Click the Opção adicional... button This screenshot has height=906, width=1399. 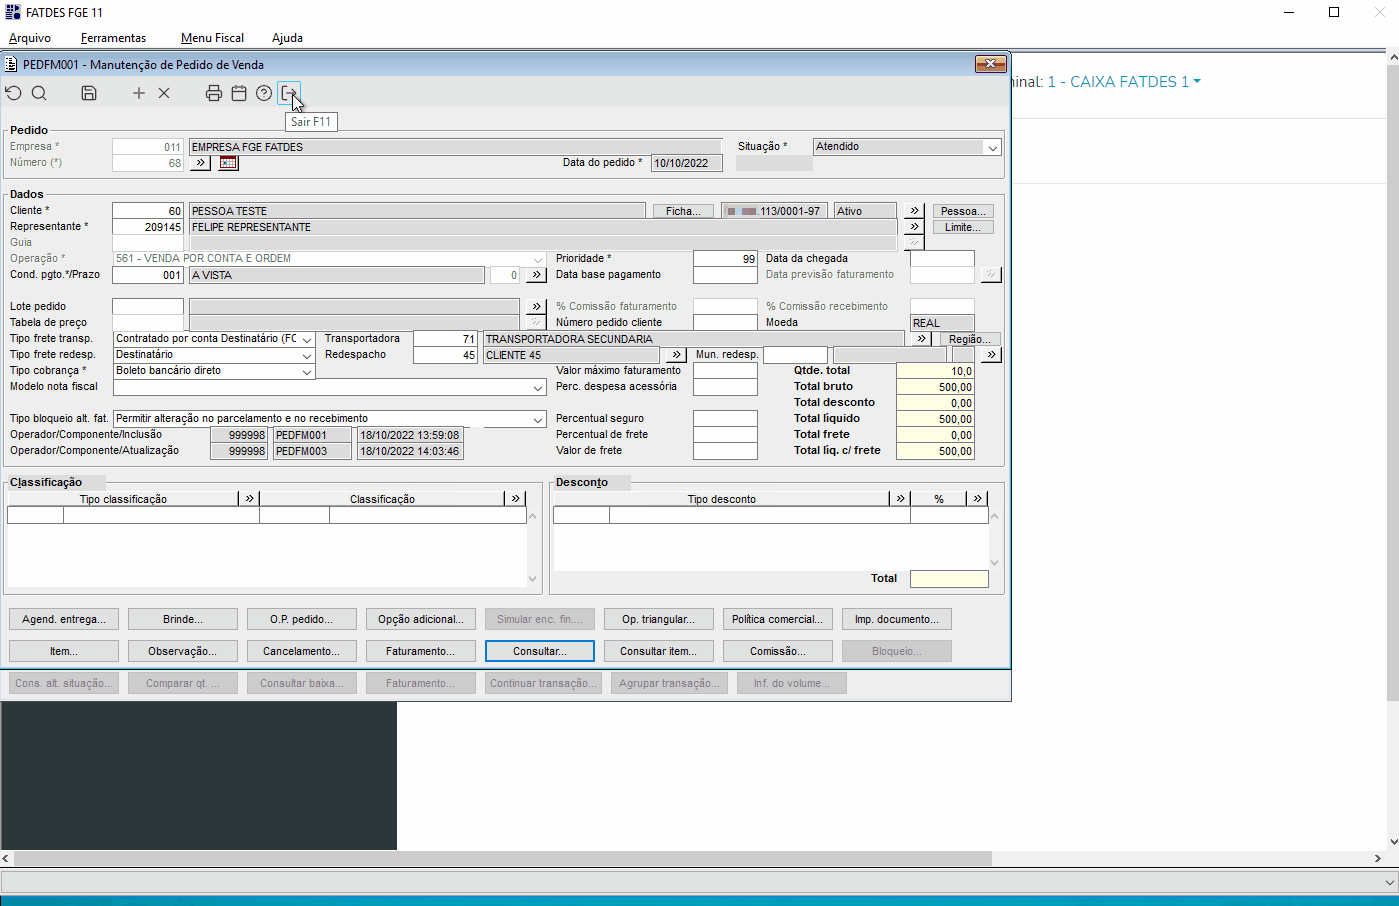(x=421, y=619)
